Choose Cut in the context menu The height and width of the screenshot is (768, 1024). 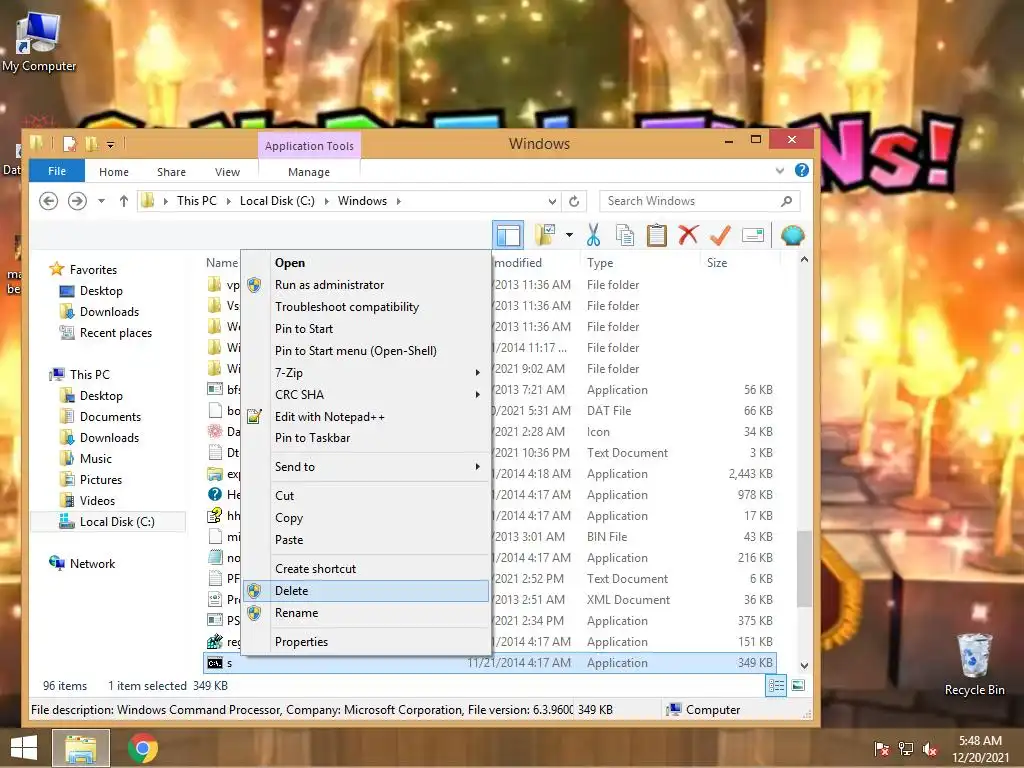[366, 496]
